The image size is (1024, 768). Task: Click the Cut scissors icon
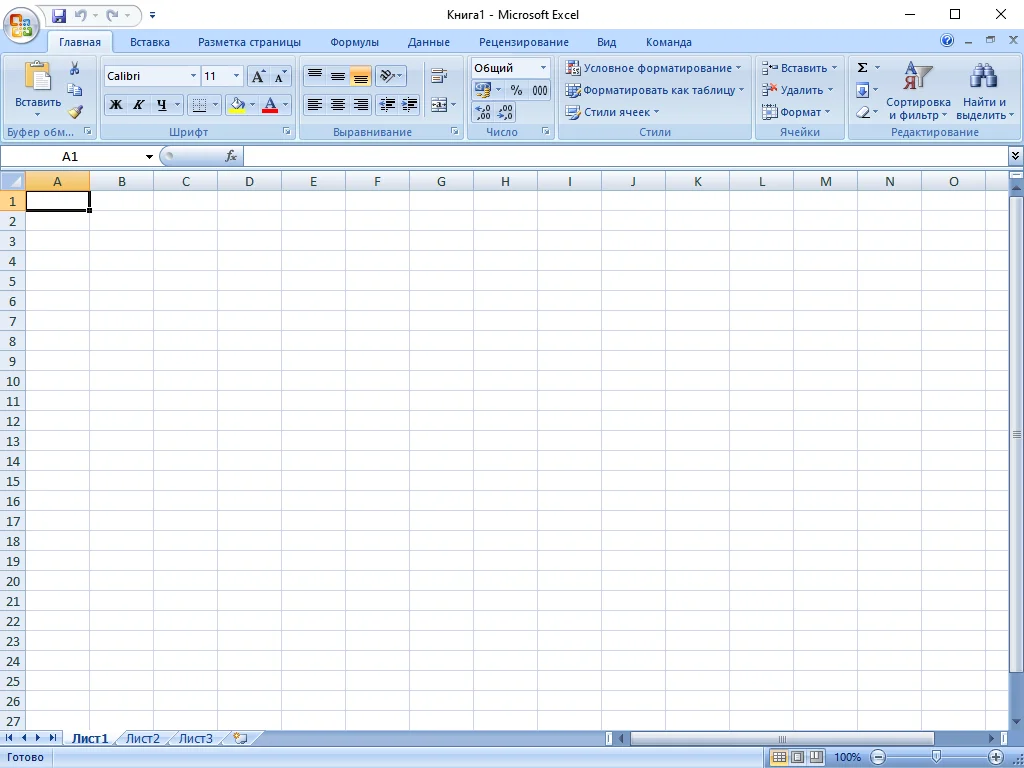click(74, 68)
